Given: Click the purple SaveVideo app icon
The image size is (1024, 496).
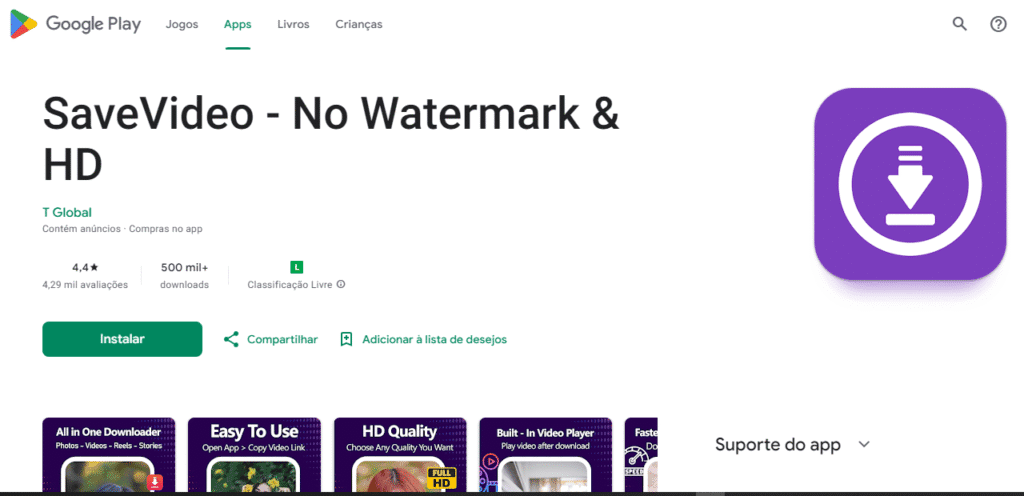Looking at the screenshot, I should pyautogui.click(x=910, y=184).
